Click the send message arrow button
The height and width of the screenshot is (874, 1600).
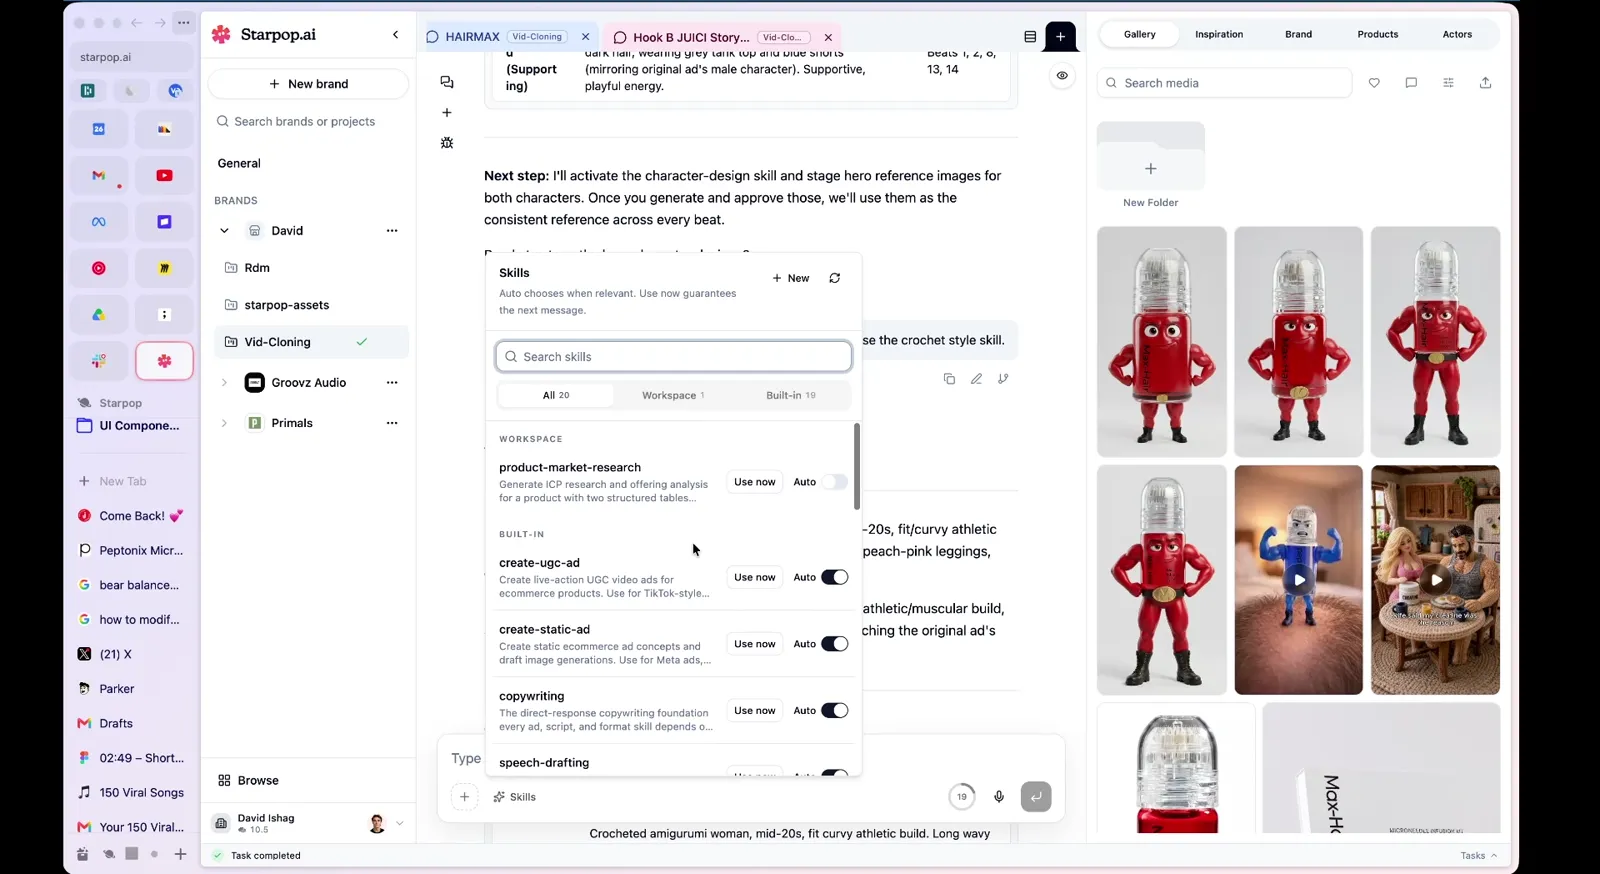pyautogui.click(x=1036, y=797)
